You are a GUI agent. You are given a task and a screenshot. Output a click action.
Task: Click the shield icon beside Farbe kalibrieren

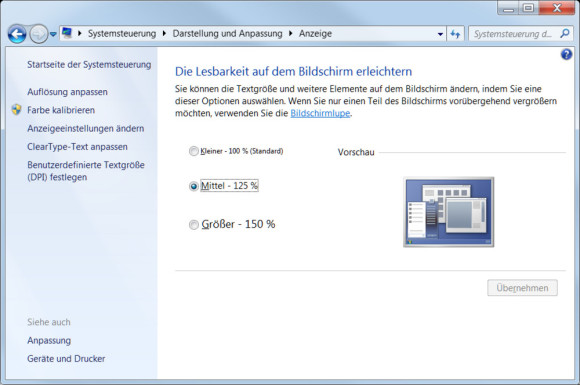pos(16,110)
